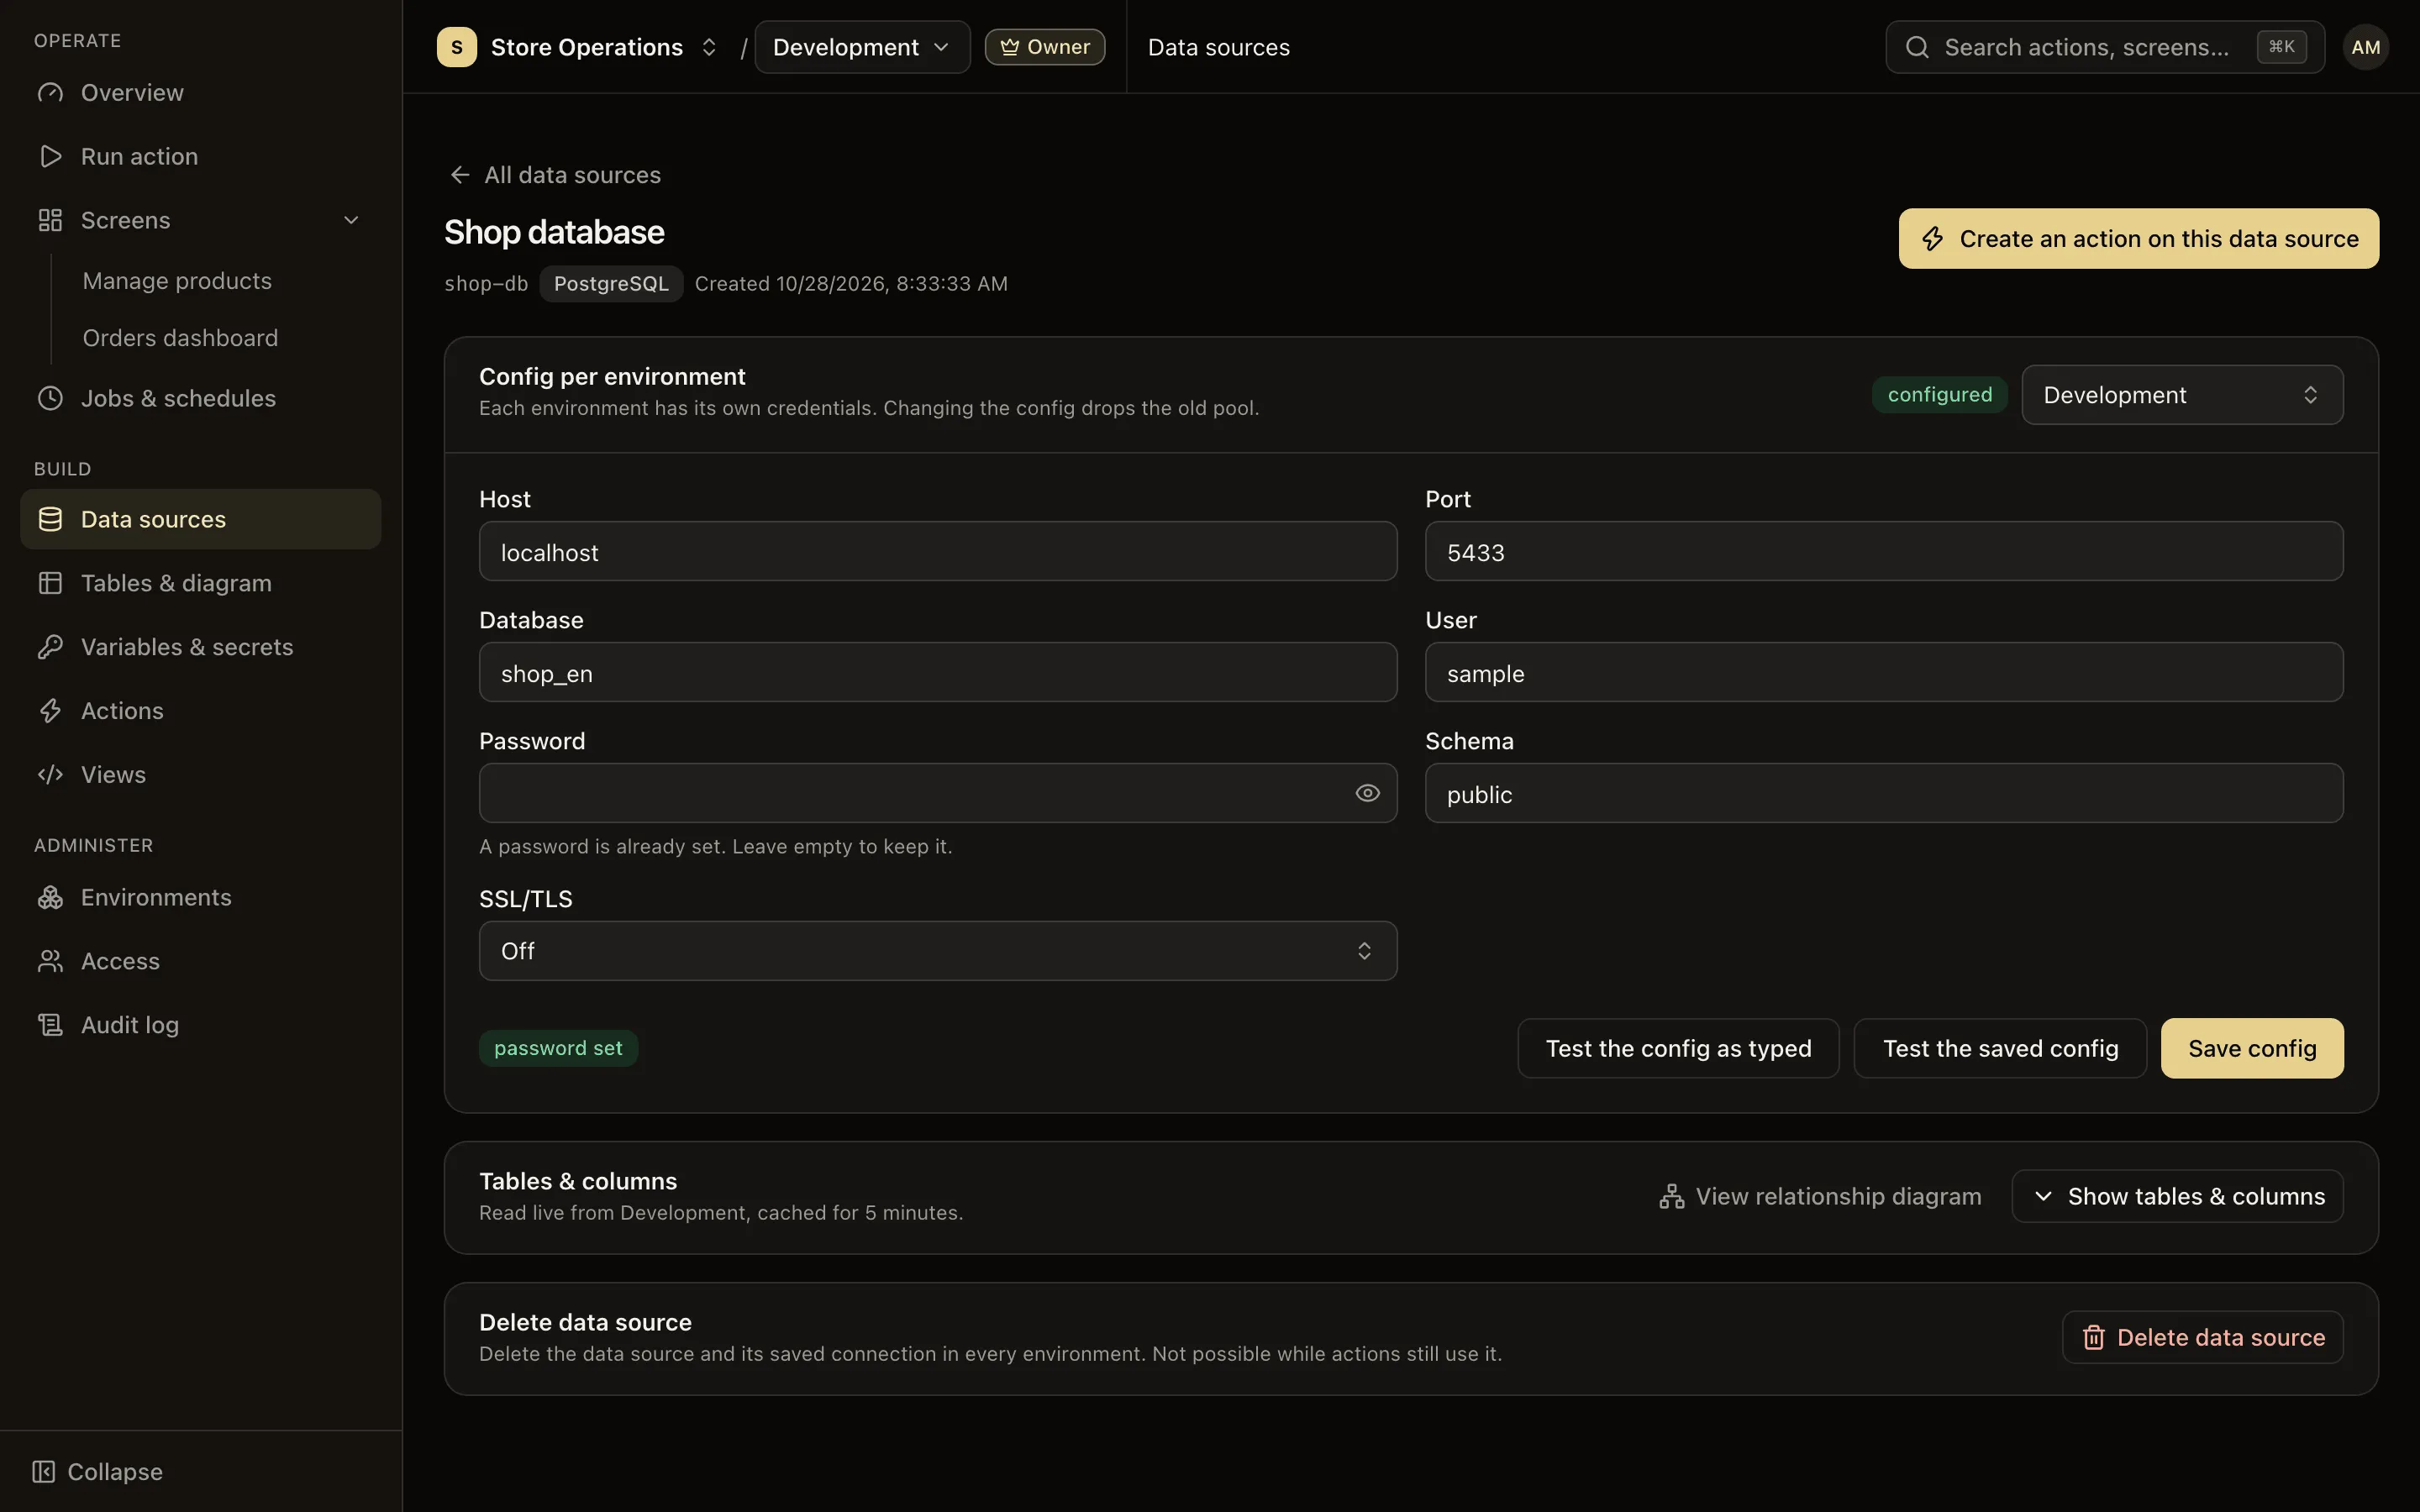This screenshot has width=2420, height=1512.
Task: Click the Tables & diagram table icon
Action: (50, 583)
